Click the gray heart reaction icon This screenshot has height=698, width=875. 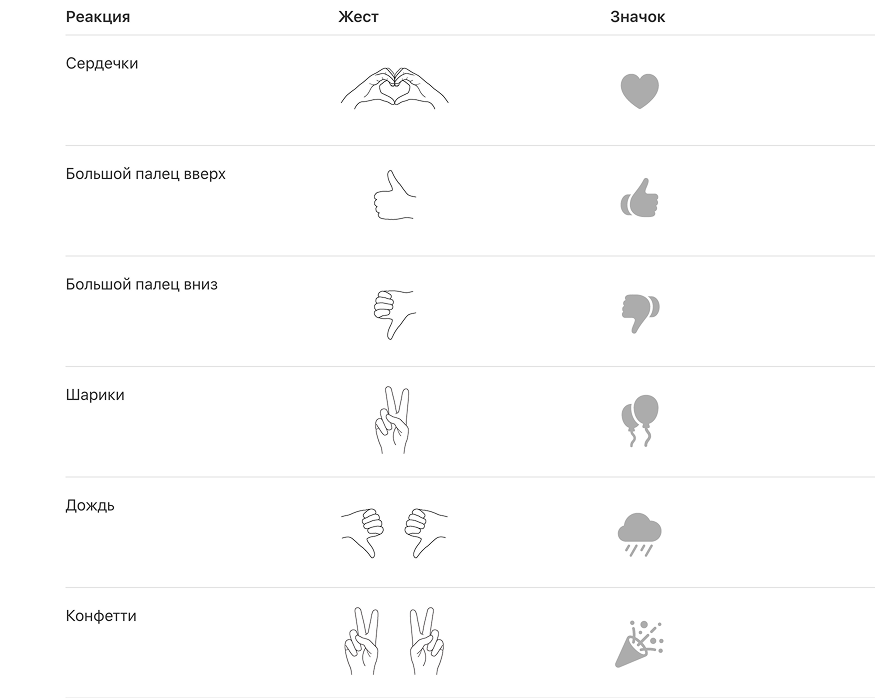640,91
